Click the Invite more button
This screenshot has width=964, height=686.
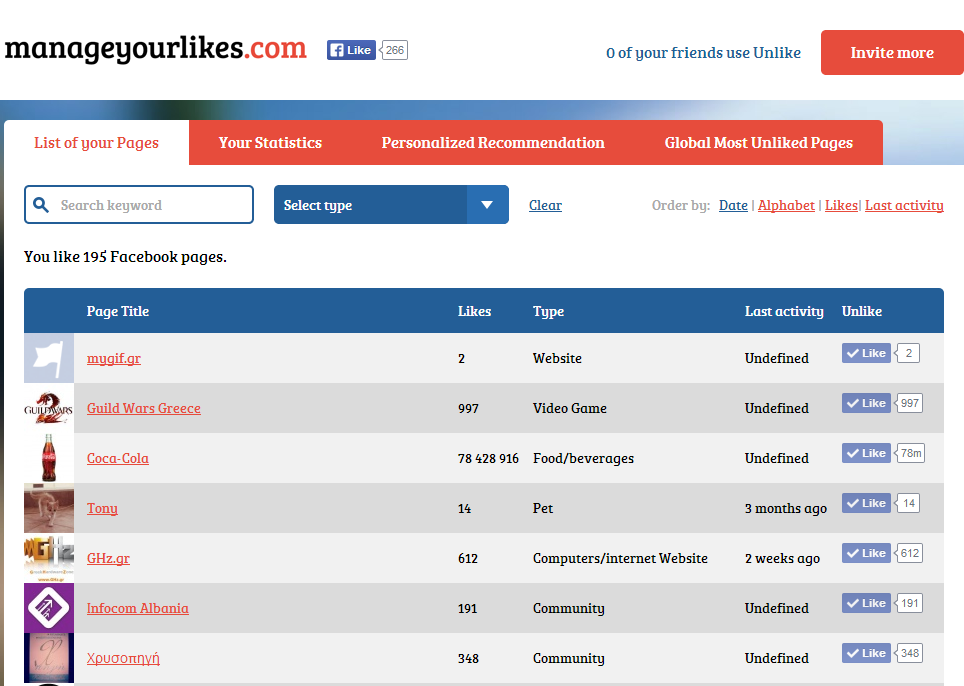(892, 53)
